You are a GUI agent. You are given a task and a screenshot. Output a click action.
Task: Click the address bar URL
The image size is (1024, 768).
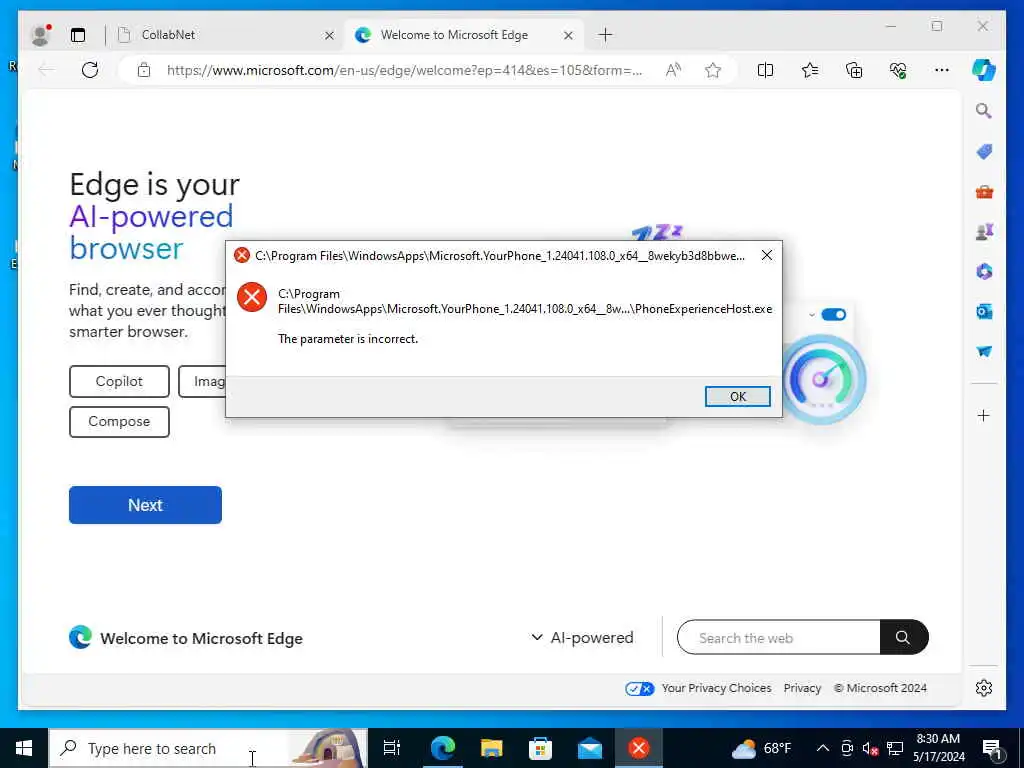[x=404, y=70]
